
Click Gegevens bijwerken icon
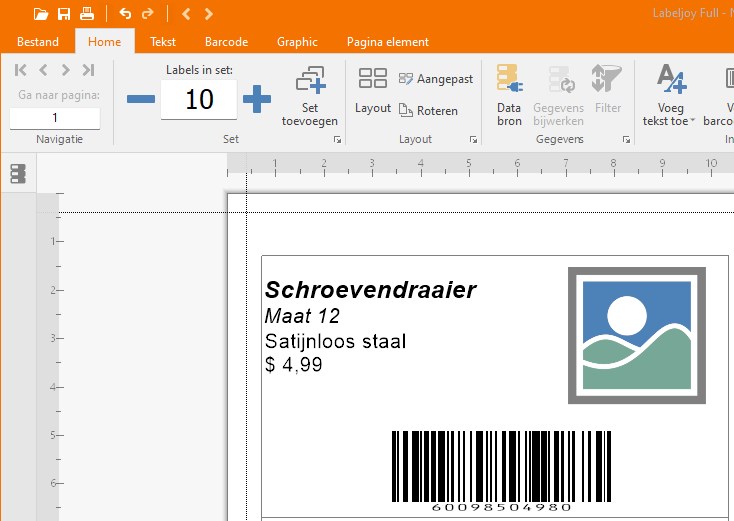[558, 95]
